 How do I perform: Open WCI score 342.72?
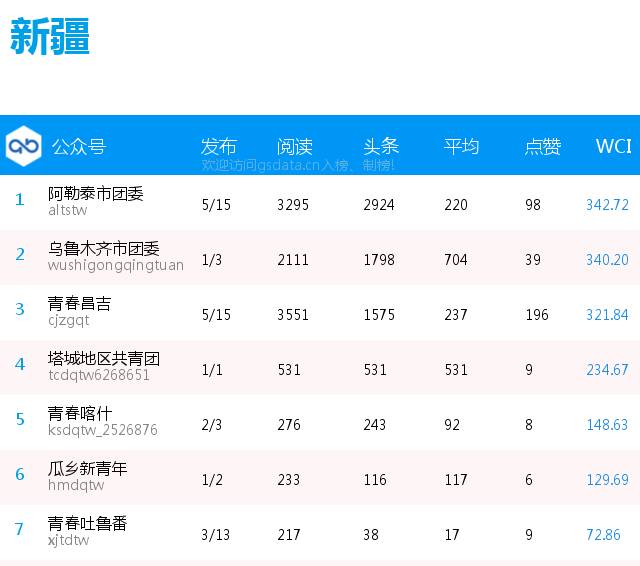point(607,204)
